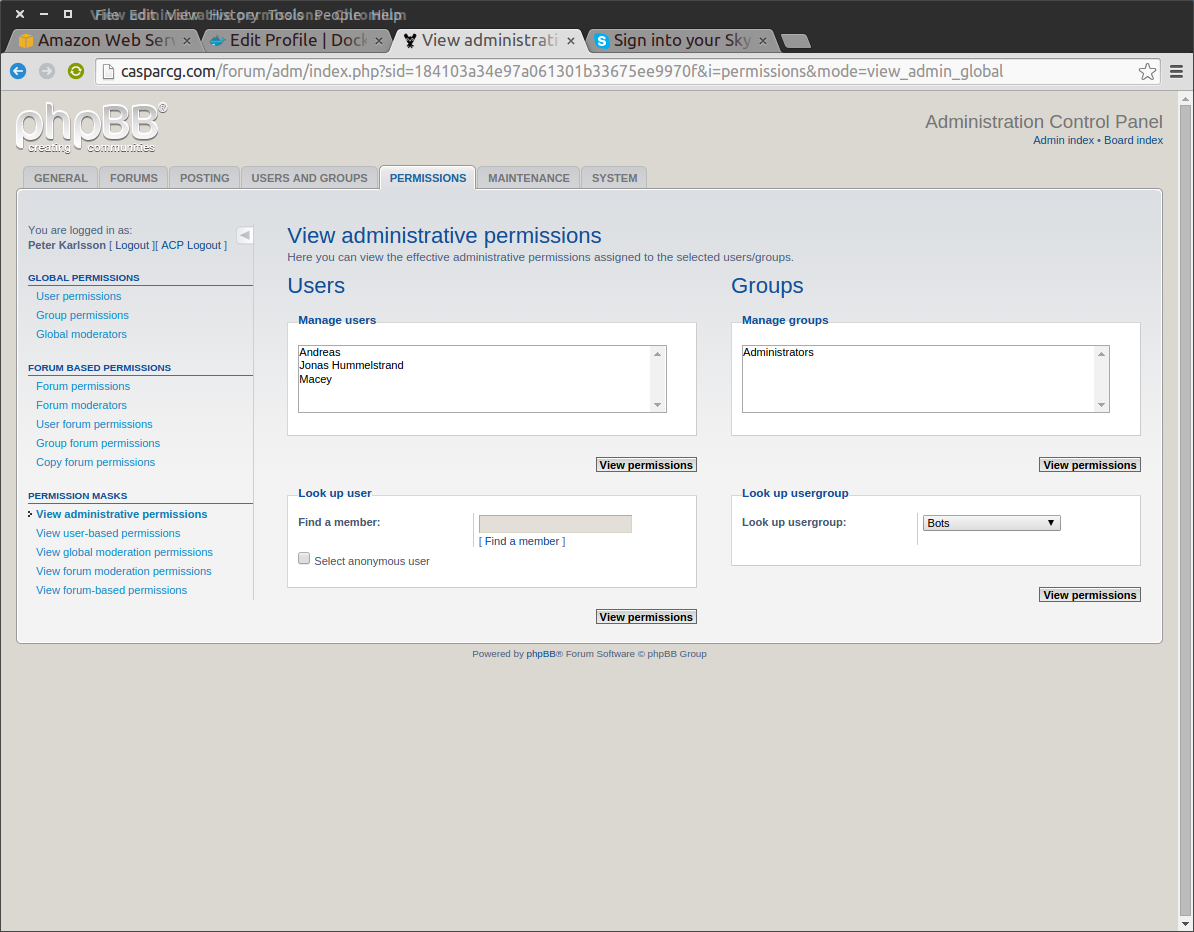The width and height of the screenshot is (1194, 932).
Task: Click the ACP Logout link
Action: (191, 245)
